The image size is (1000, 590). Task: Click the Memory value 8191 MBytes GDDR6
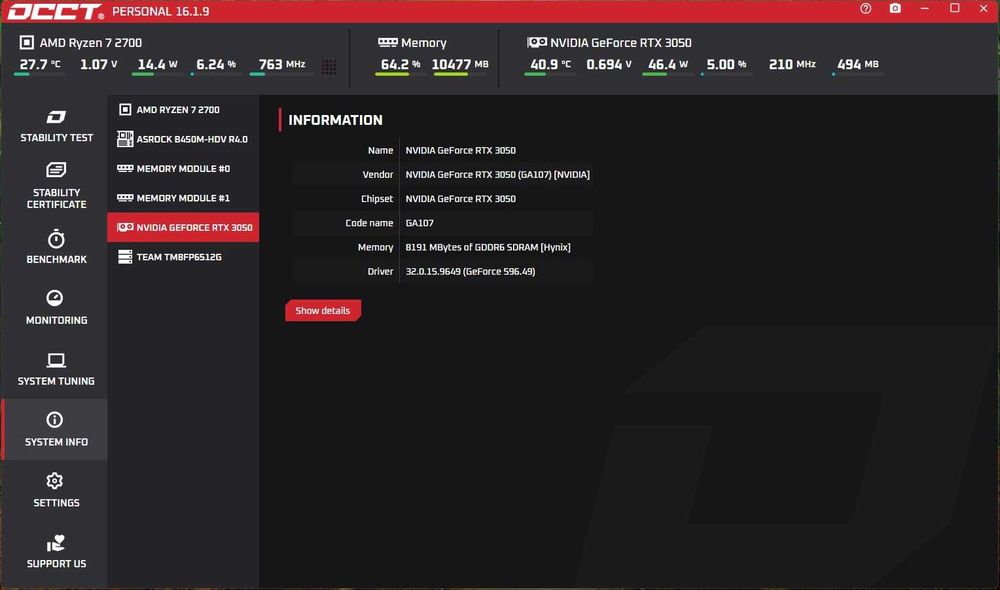coord(488,247)
